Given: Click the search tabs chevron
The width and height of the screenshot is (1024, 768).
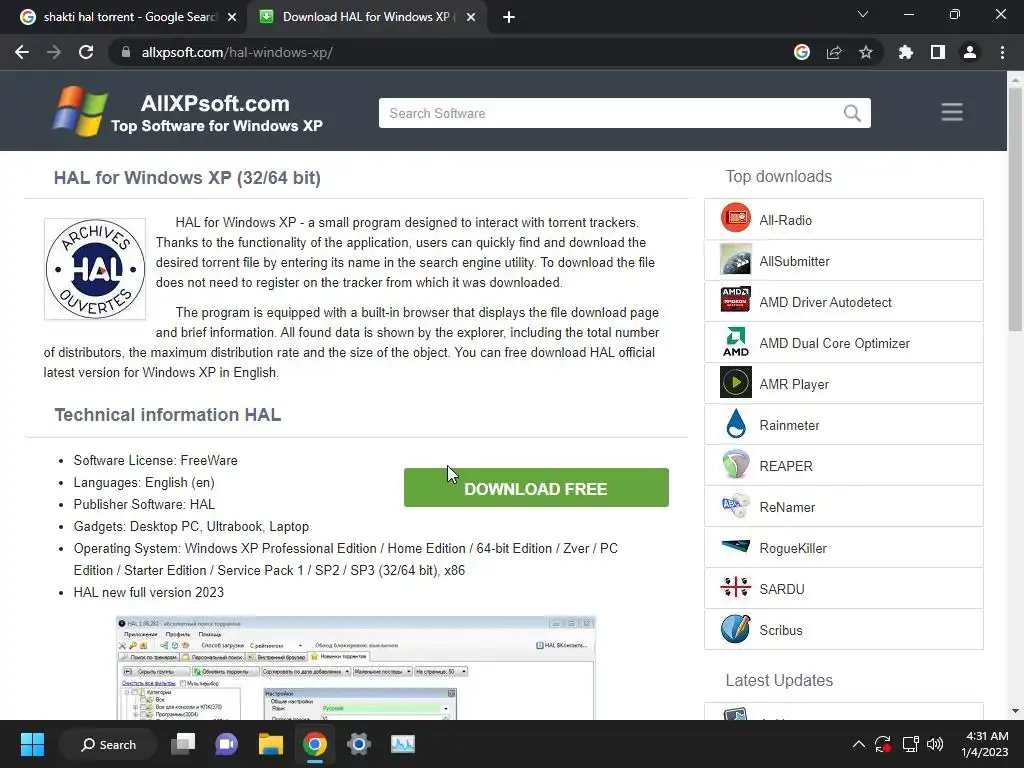Looking at the screenshot, I should point(863,14).
